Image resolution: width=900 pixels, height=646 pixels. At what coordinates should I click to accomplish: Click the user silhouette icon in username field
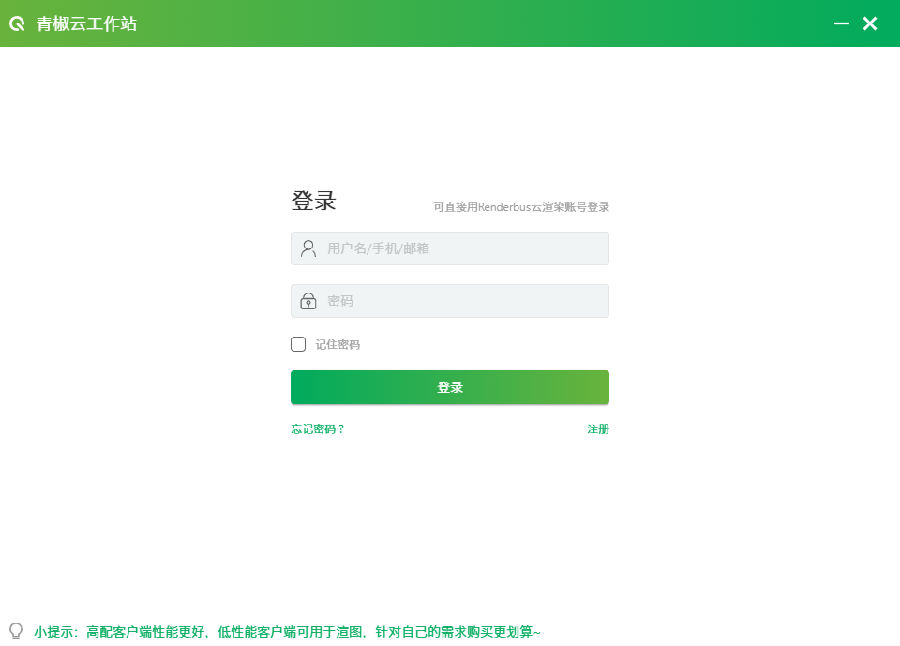[308, 249]
